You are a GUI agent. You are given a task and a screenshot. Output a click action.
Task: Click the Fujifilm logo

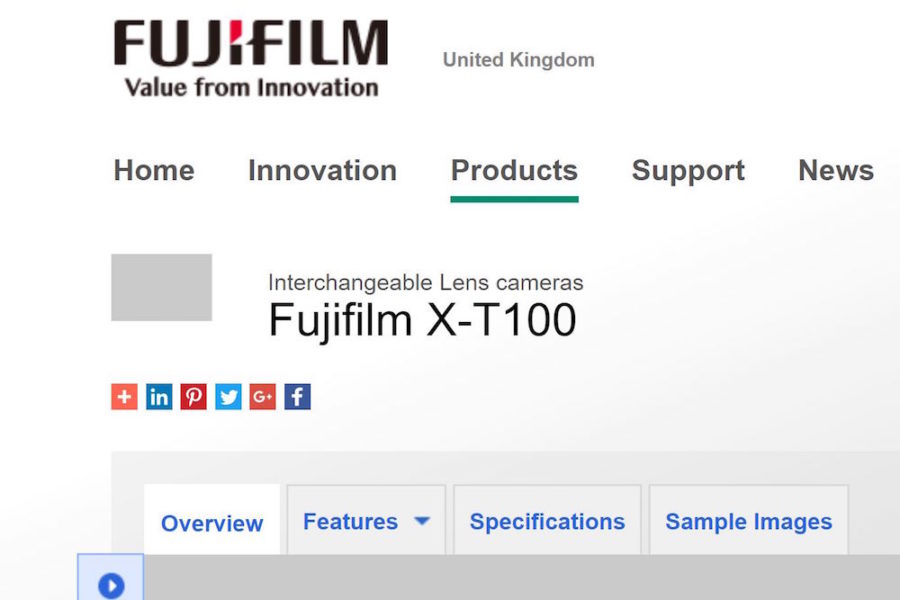click(250, 58)
